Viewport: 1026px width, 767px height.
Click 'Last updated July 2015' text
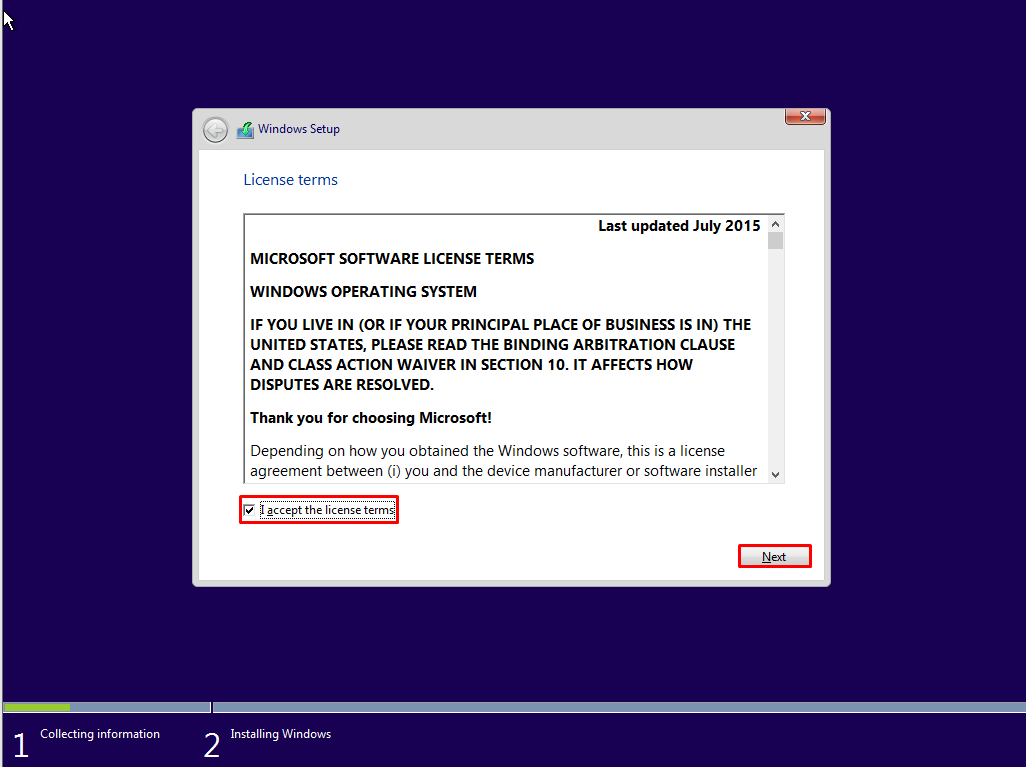point(679,226)
